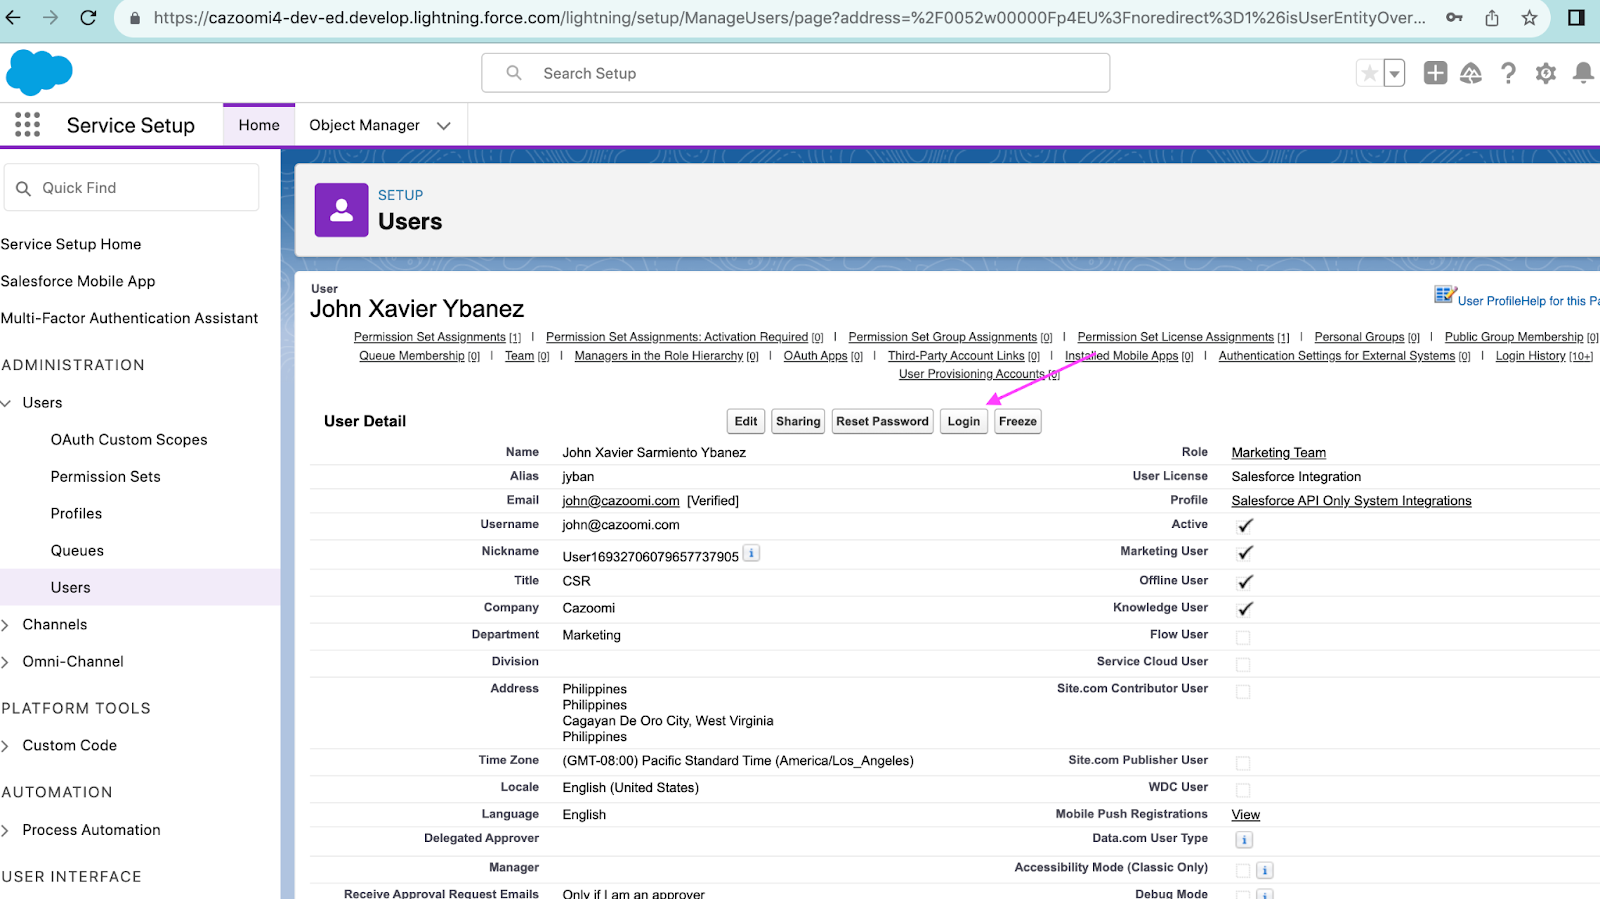This screenshot has width=1600, height=899.
Task: Open the Marketing Team role link
Action: coord(1279,453)
